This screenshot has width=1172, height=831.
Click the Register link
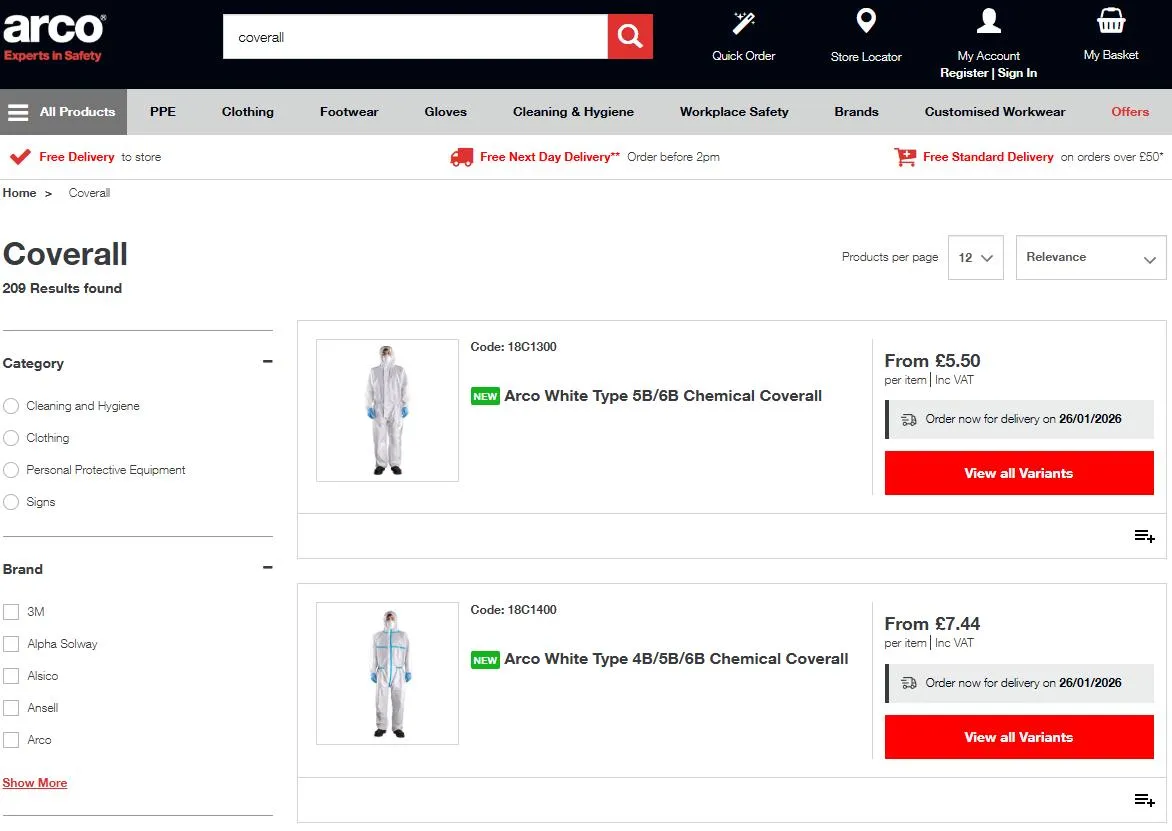point(963,73)
